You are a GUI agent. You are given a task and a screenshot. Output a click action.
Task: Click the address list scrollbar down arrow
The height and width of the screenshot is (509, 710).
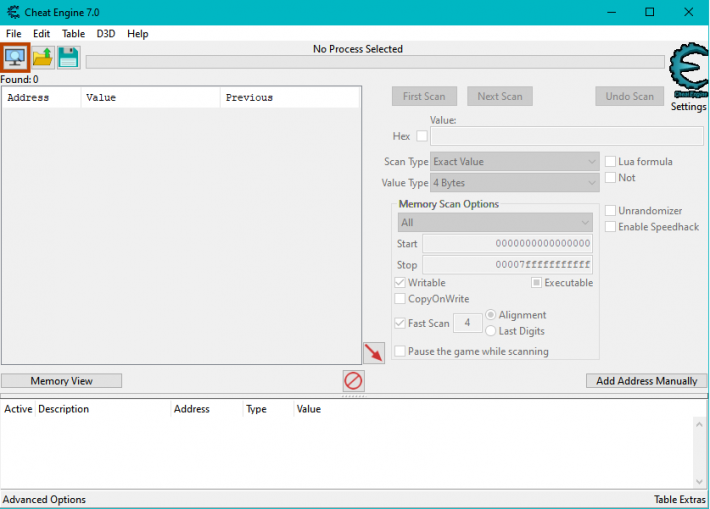(699, 481)
